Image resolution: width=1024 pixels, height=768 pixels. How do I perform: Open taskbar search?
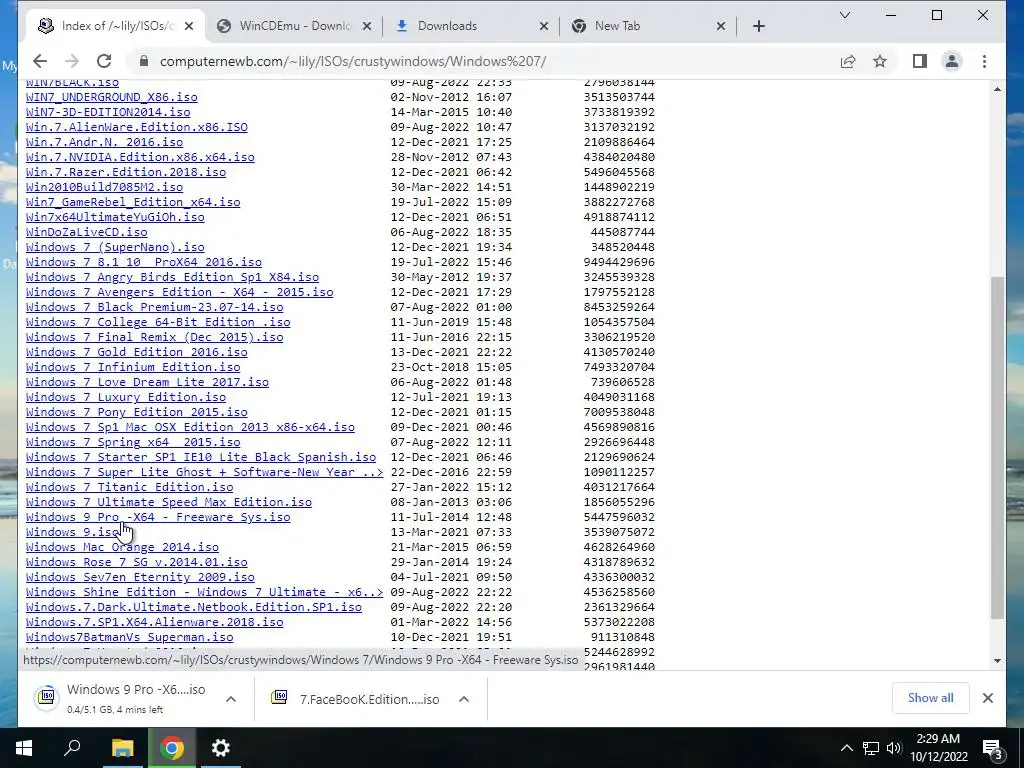72,748
